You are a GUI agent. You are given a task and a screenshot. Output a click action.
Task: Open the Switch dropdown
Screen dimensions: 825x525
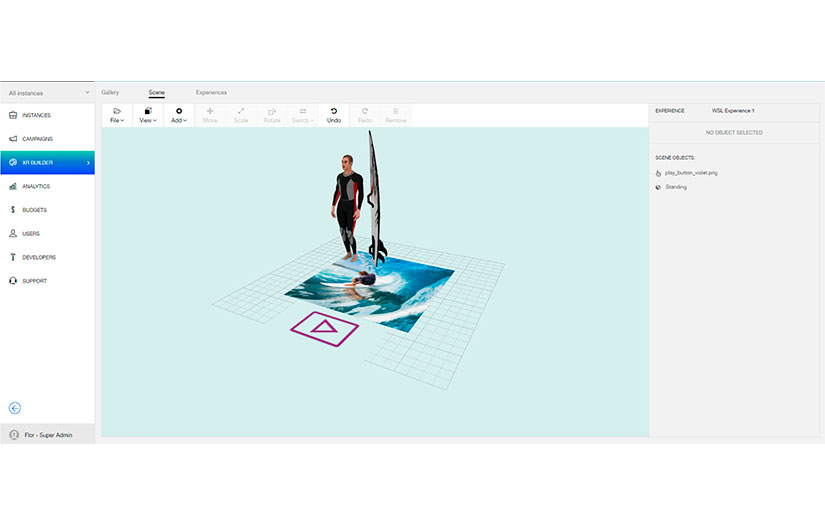[303, 115]
